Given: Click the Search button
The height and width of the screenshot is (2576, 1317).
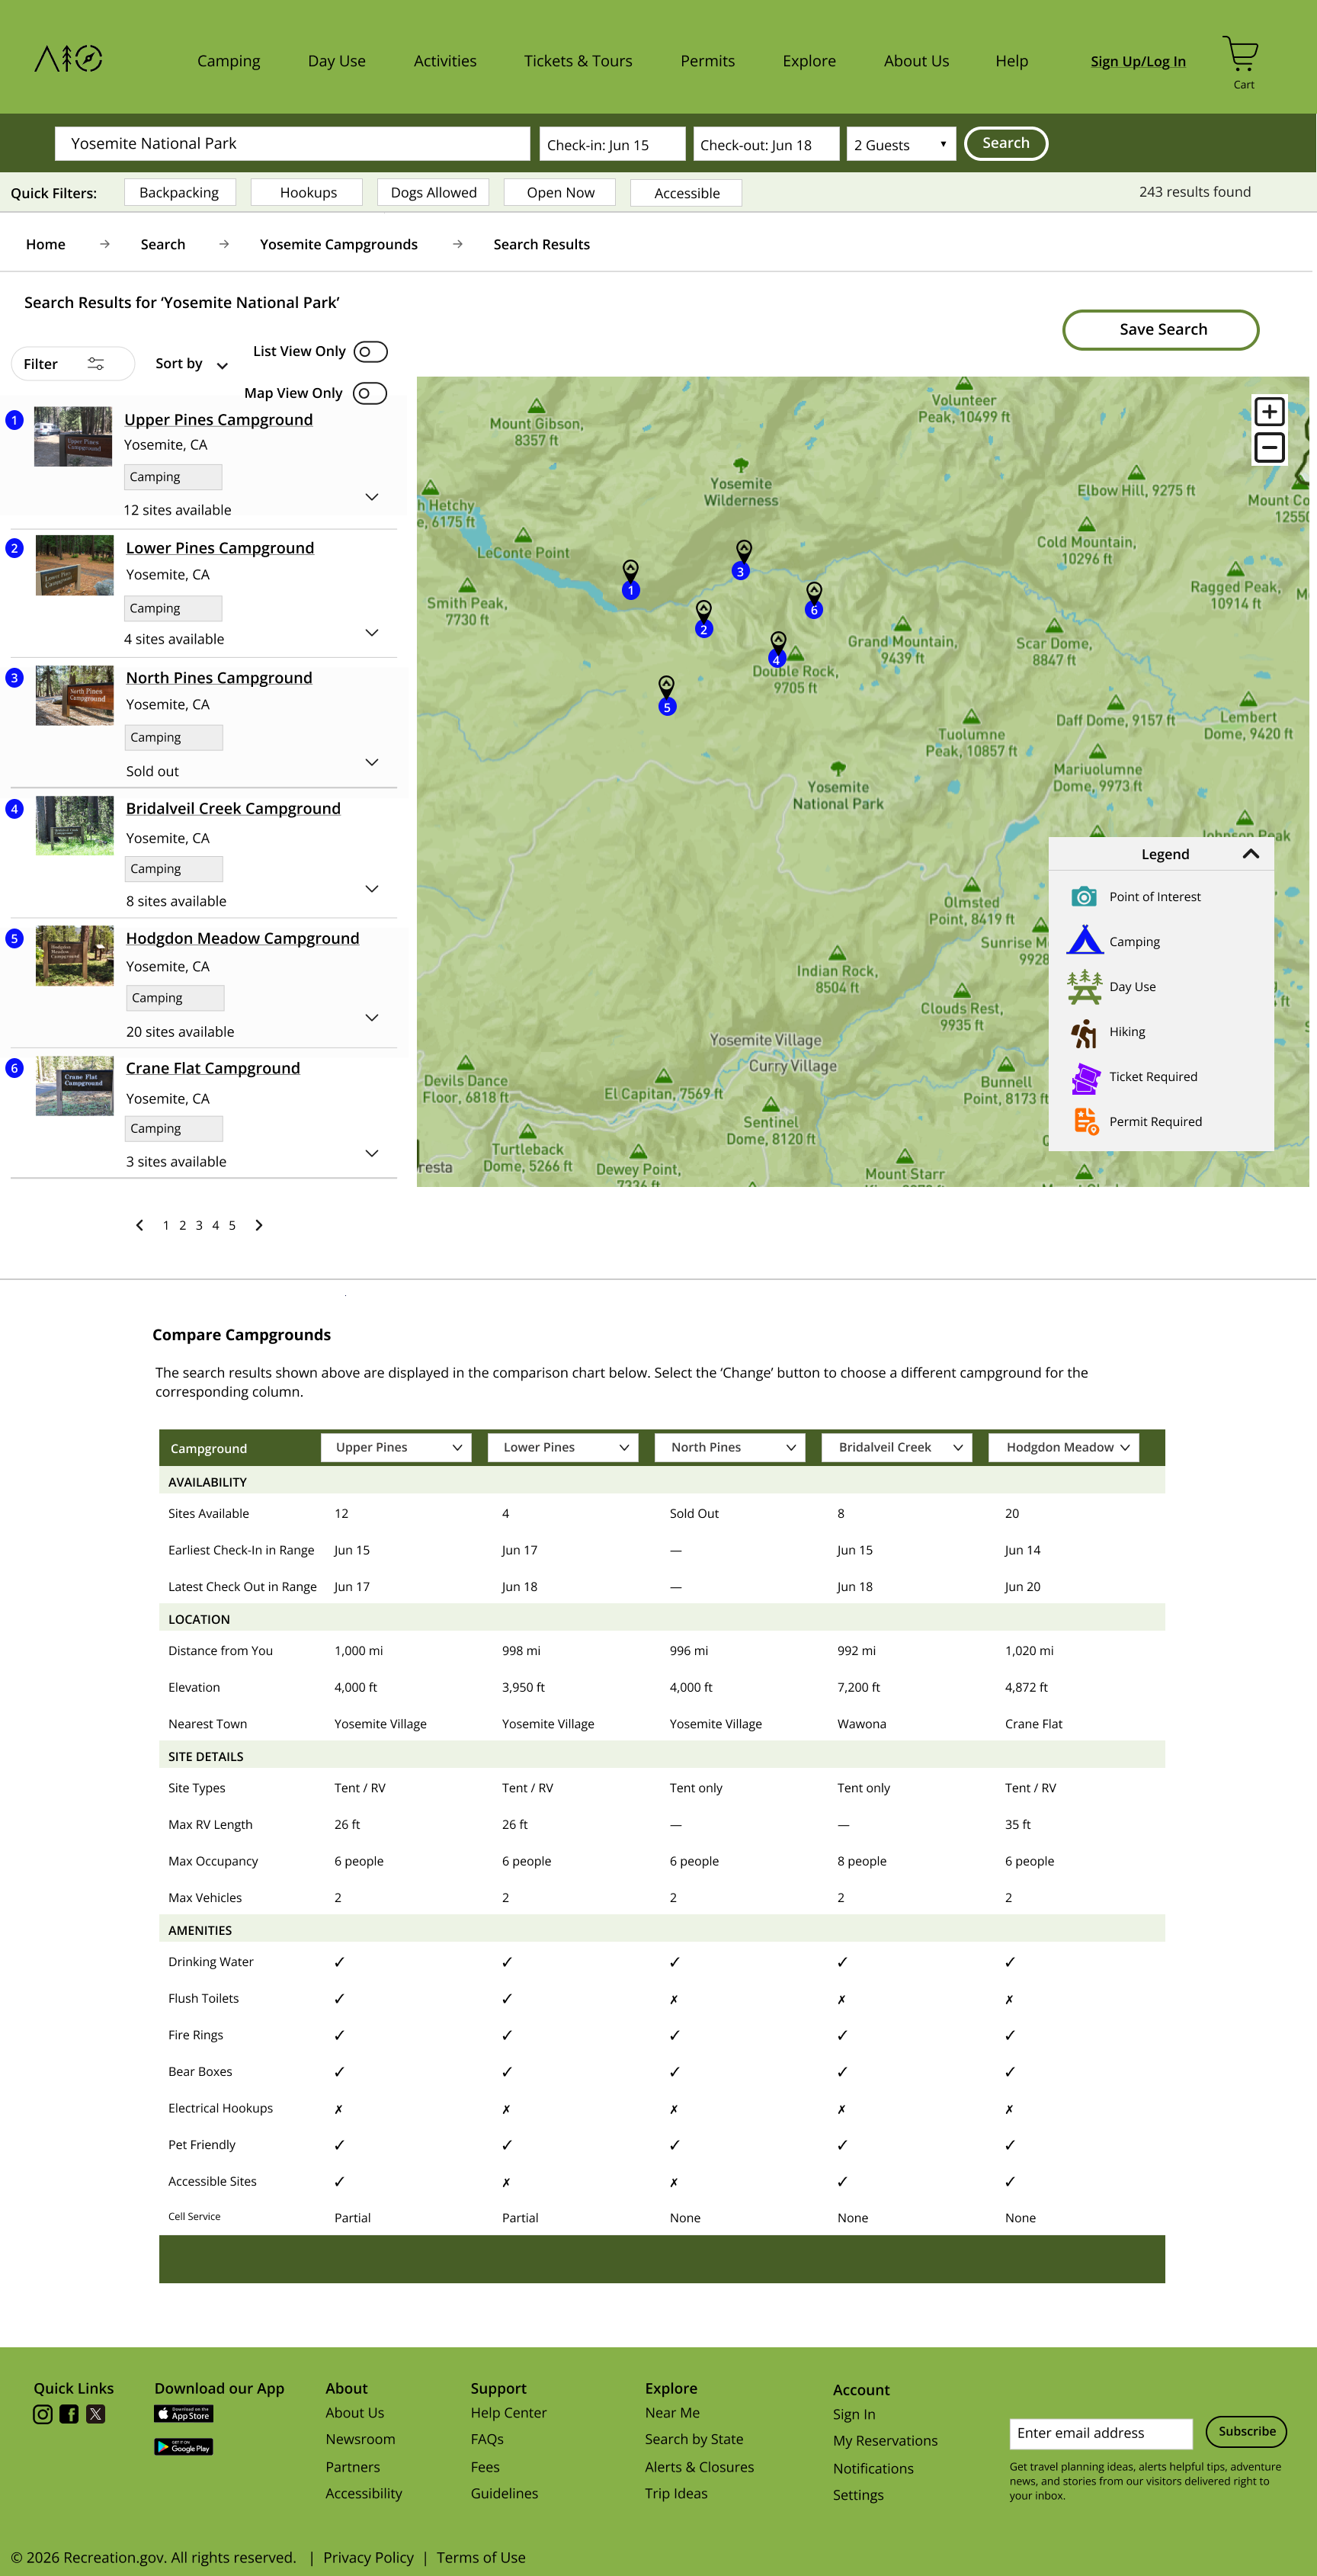Looking at the screenshot, I should click(x=1006, y=143).
